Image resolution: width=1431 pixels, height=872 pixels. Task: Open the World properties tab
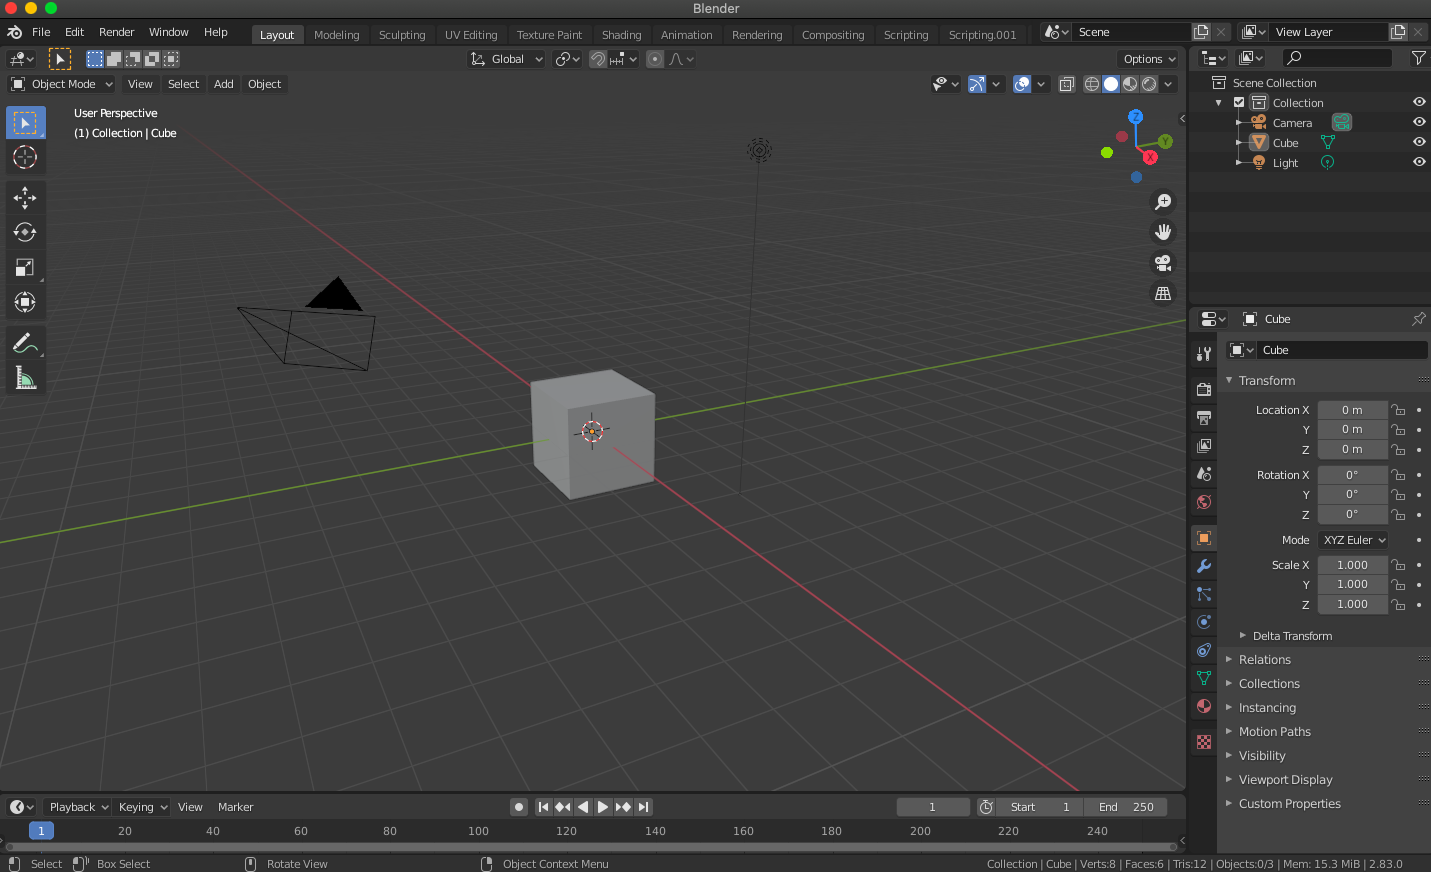pyautogui.click(x=1204, y=502)
